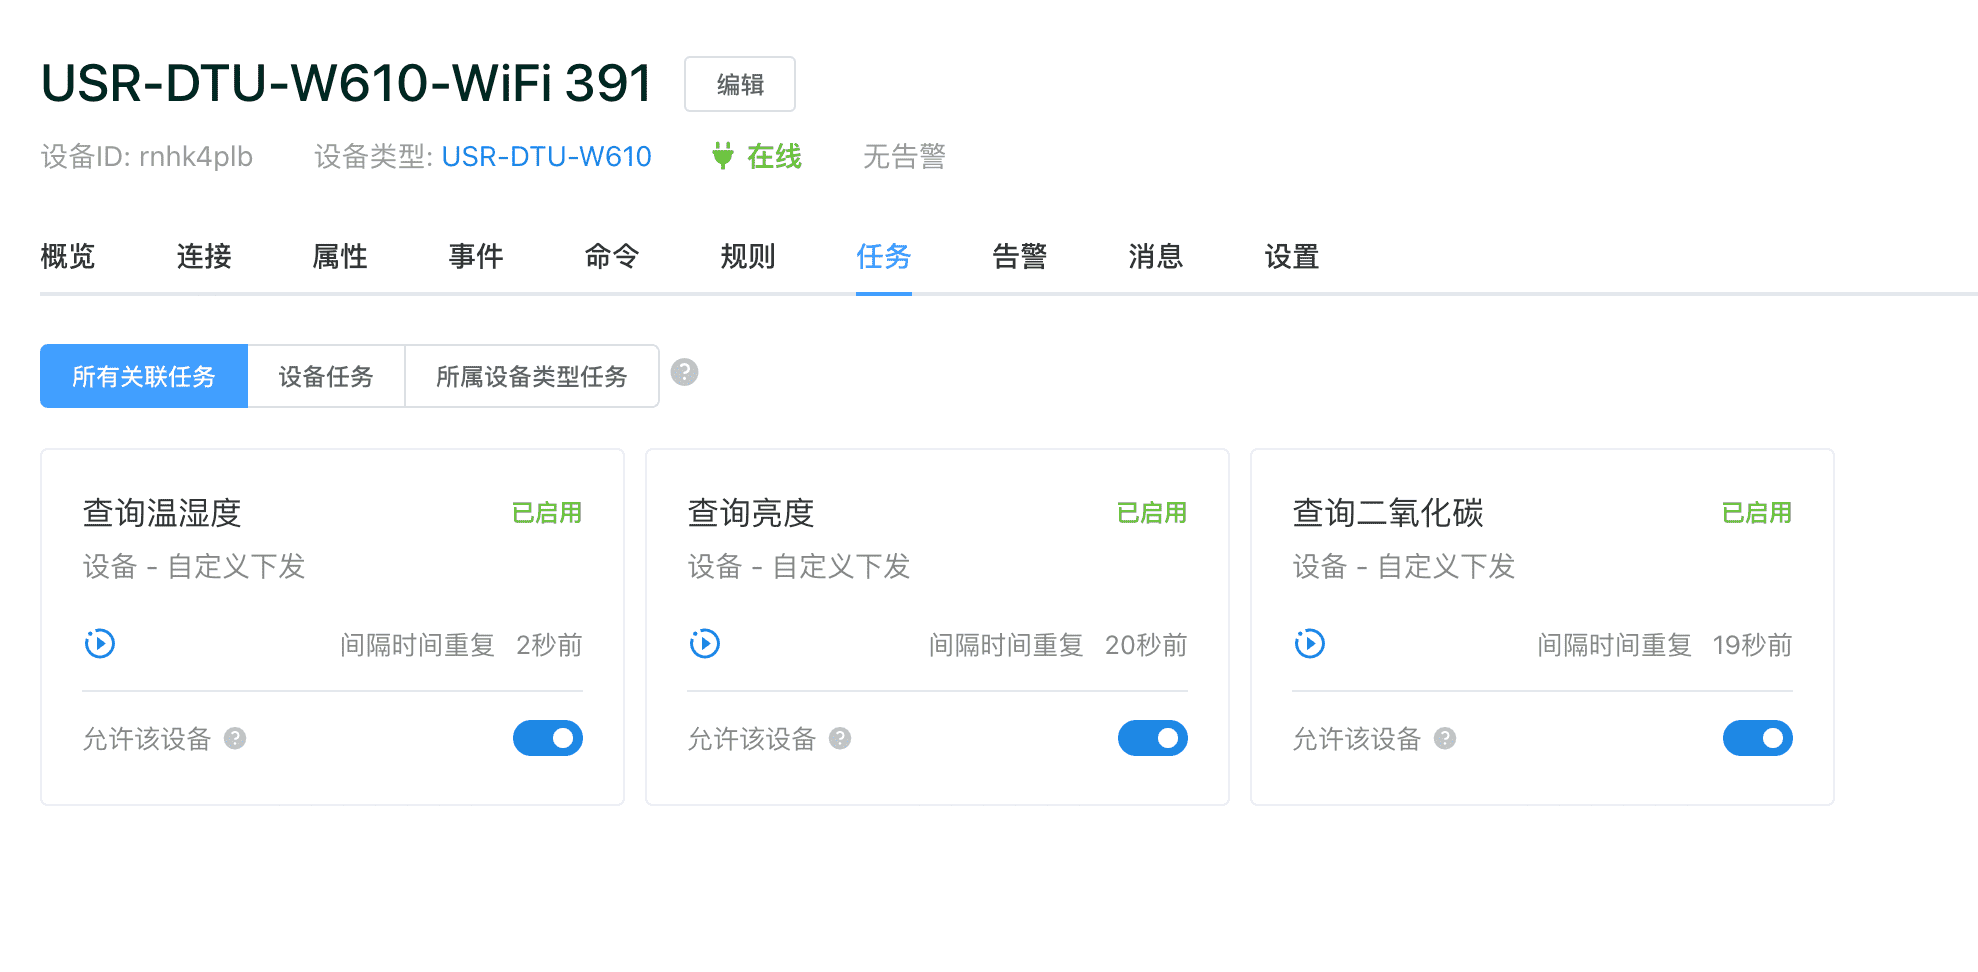Screen dimensions: 1978x972
Task: Select 所属设备类型任务 filter
Action: tap(532, 376)
